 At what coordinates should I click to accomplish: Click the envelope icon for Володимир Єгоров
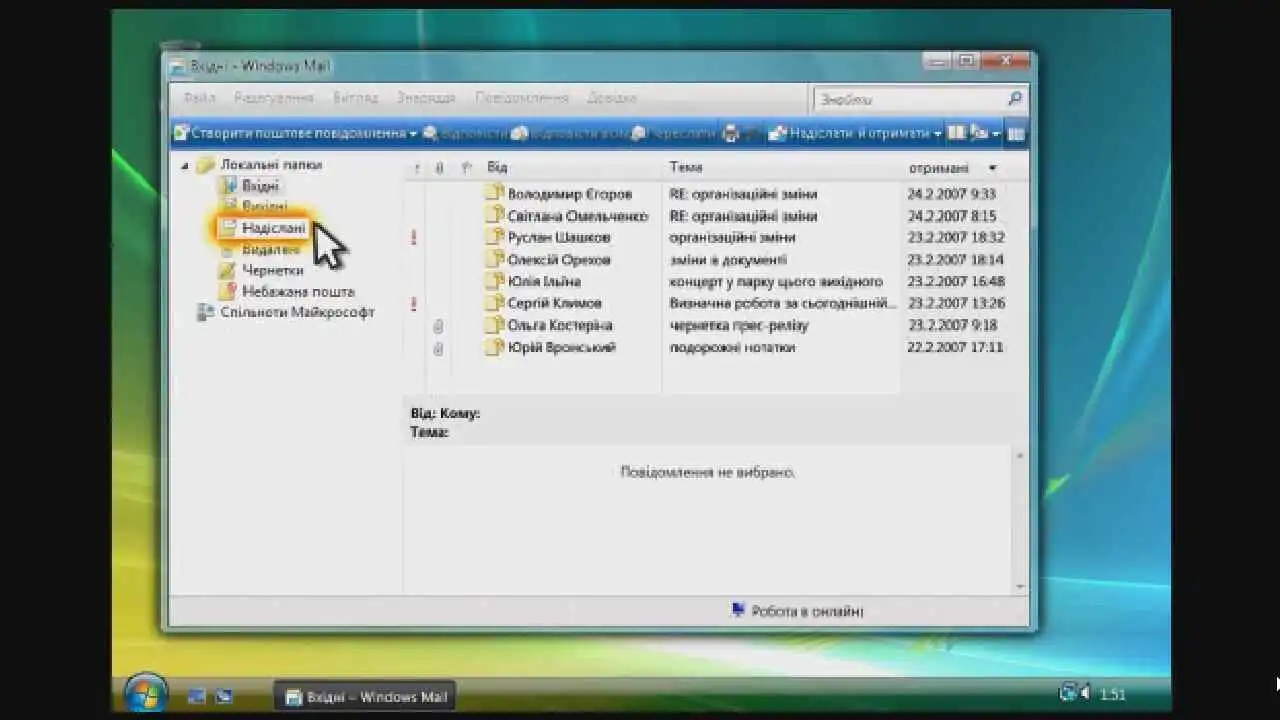coord(494,193)
